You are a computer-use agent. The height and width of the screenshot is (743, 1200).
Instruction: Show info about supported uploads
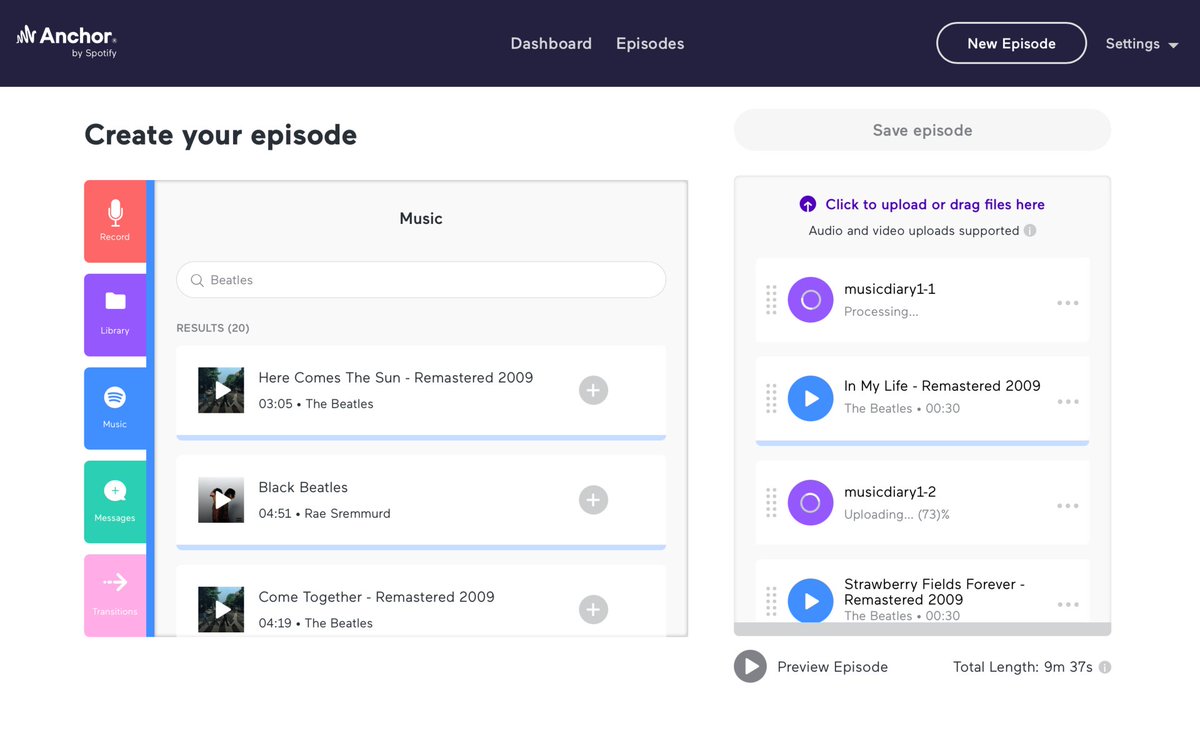(x=1030, y=230)
